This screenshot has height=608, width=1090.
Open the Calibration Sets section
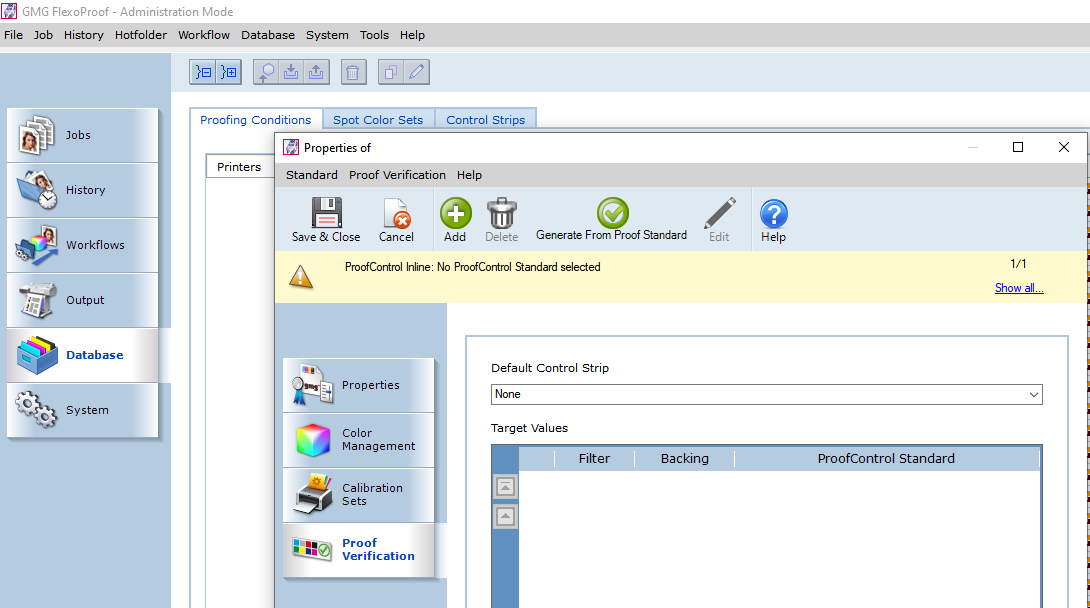pos(359,495)
